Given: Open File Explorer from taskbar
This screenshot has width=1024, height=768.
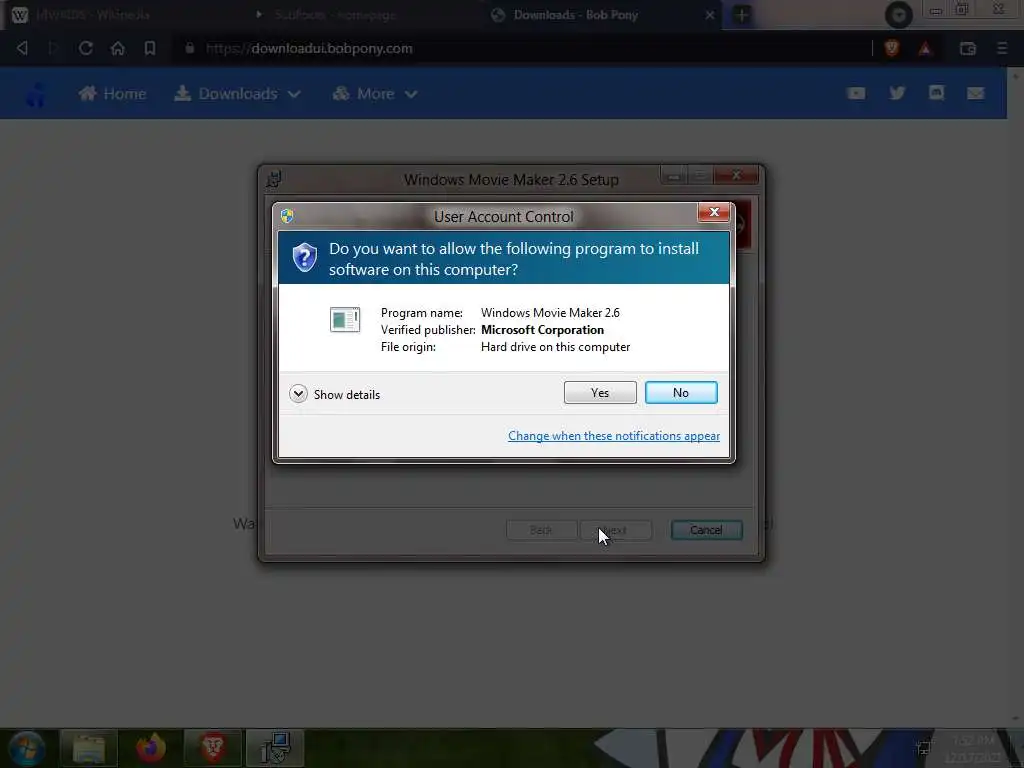Looking at the screenshot, I should [x=89, y=748].
